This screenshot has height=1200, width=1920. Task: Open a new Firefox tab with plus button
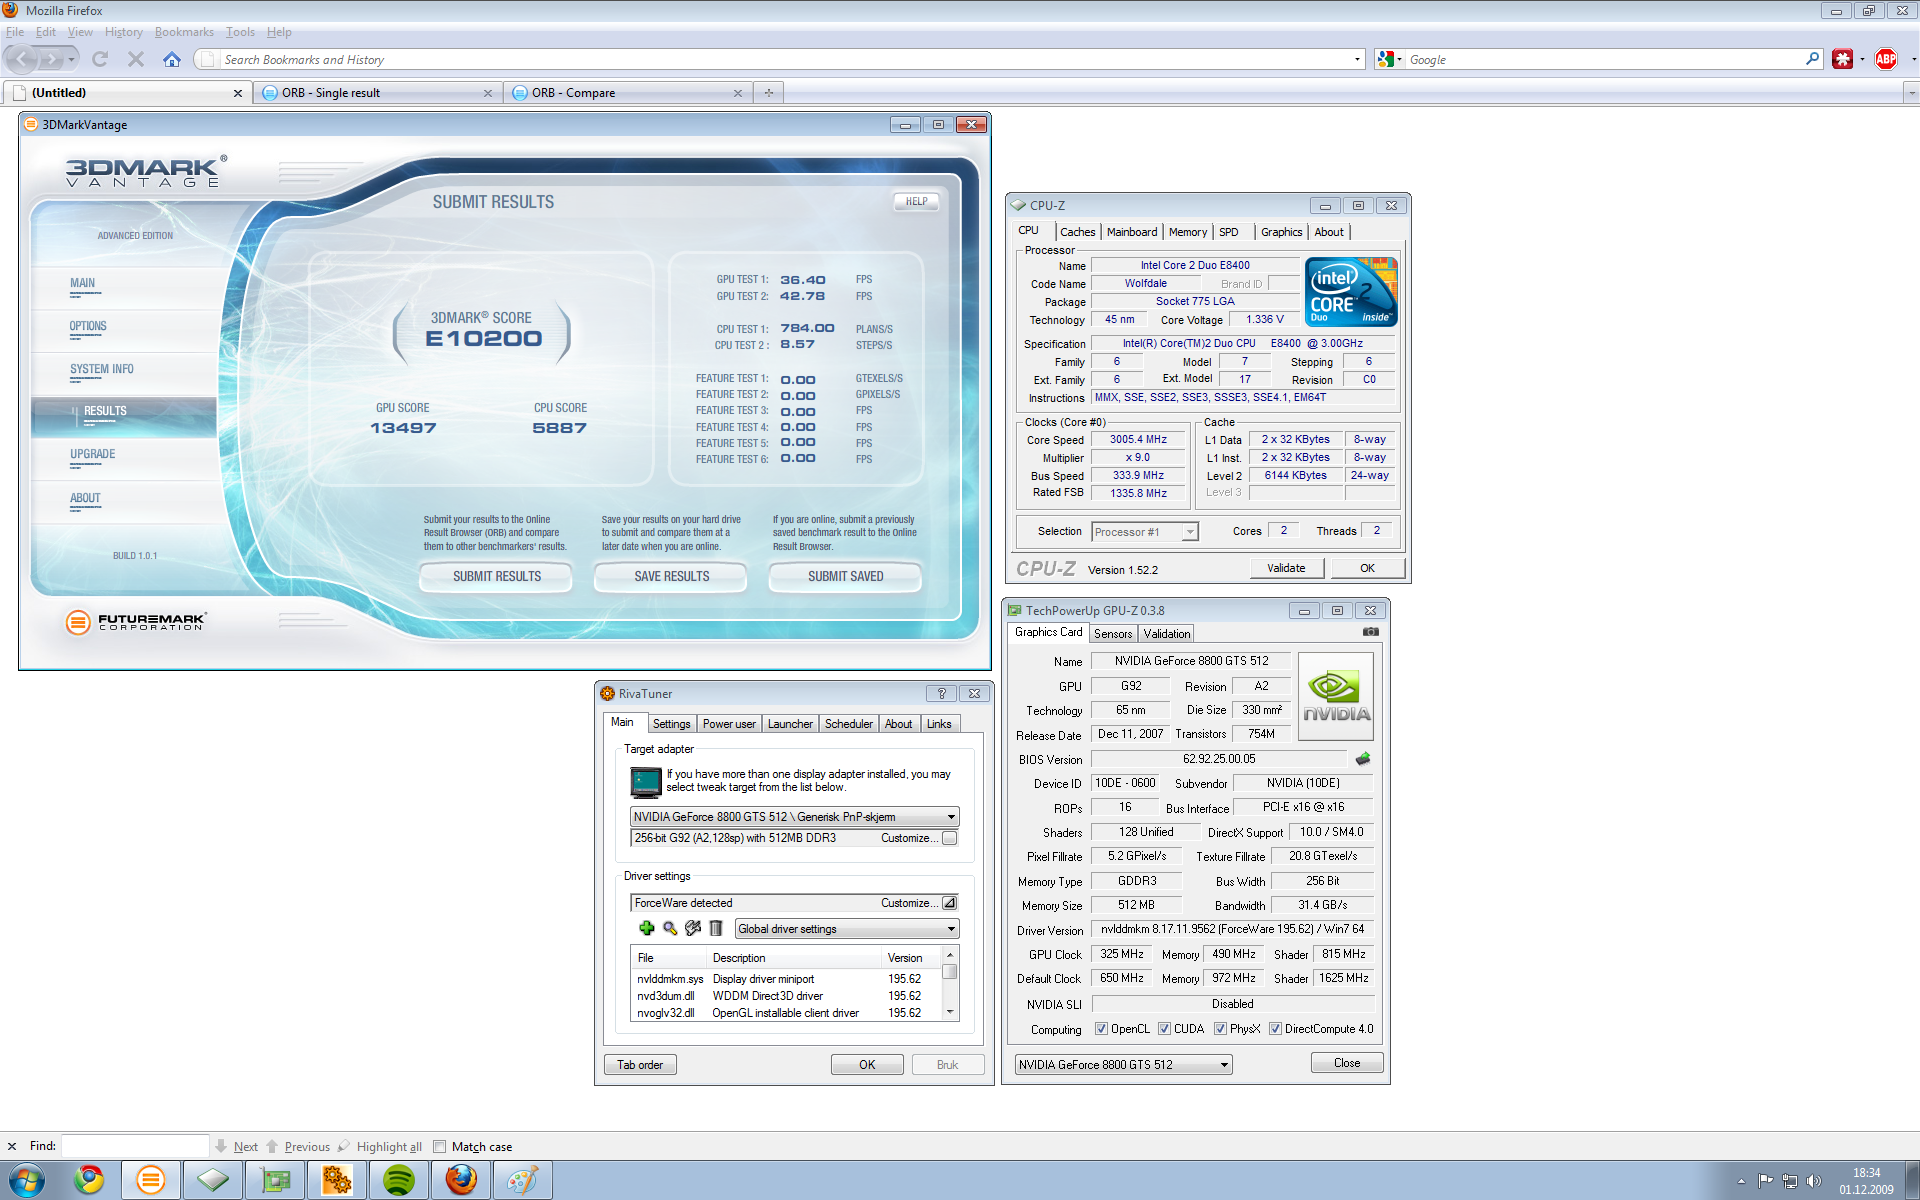(769, 93)
